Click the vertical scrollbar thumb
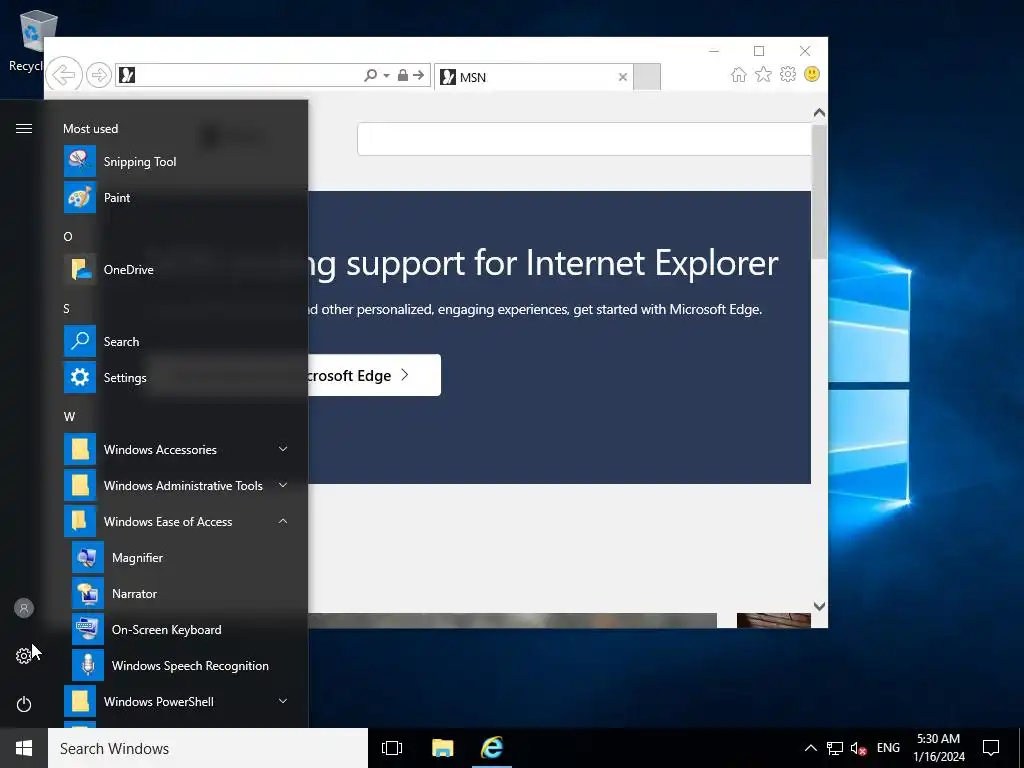The image size is (1024, 768). point(819,191)
